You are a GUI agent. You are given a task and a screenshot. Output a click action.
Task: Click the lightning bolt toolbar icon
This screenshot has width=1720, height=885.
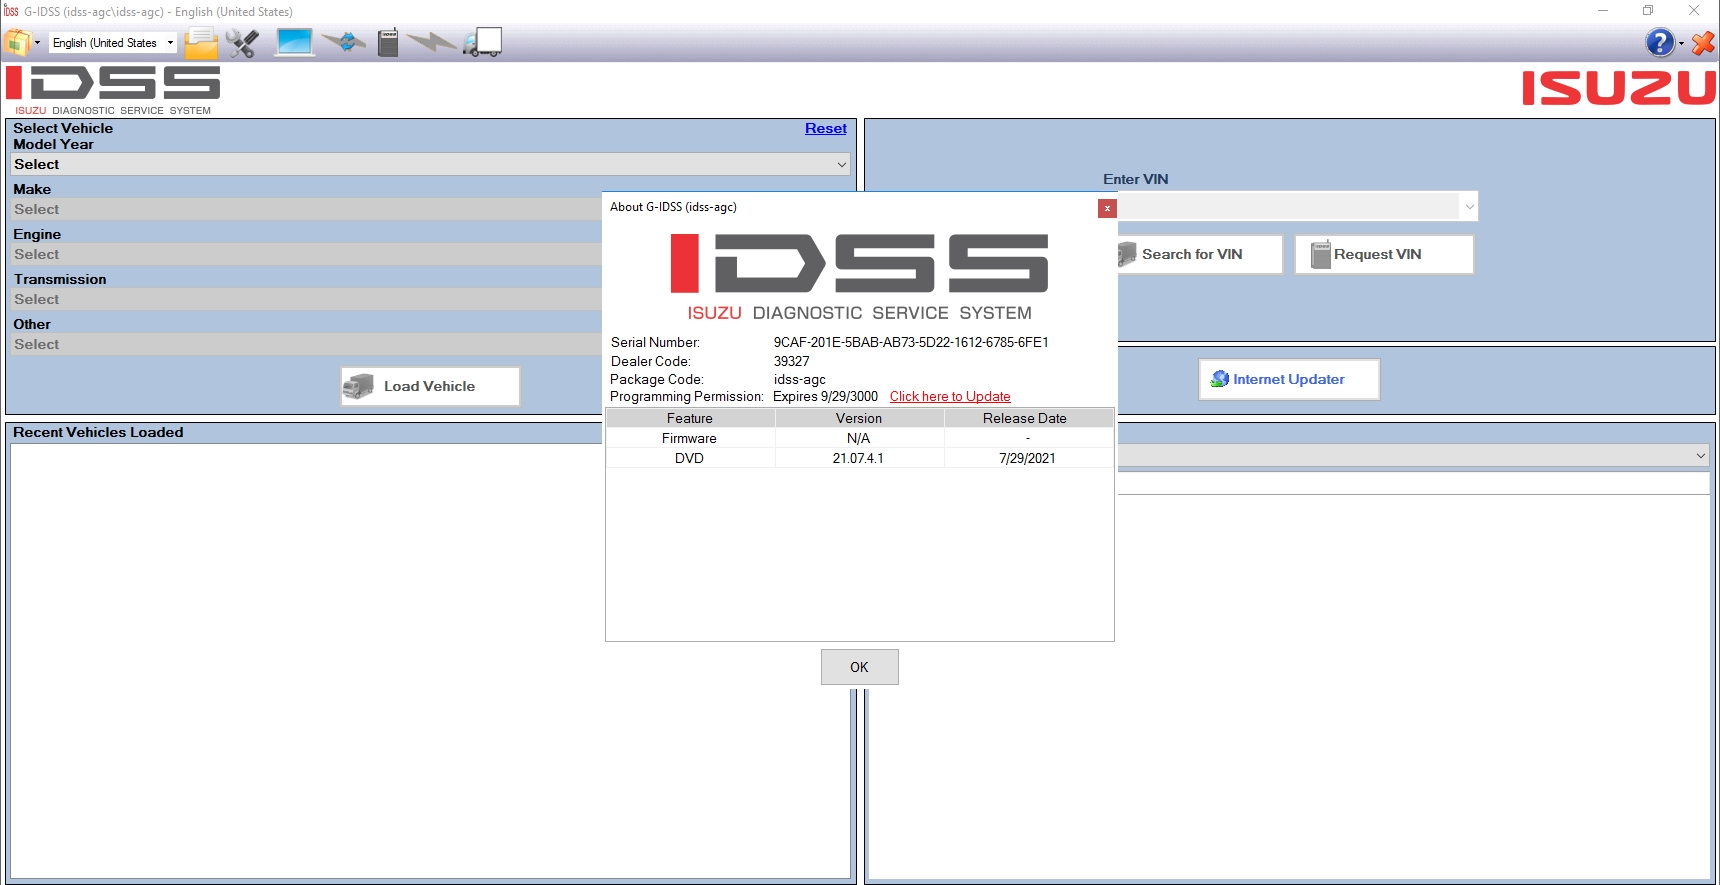point(432,42)
